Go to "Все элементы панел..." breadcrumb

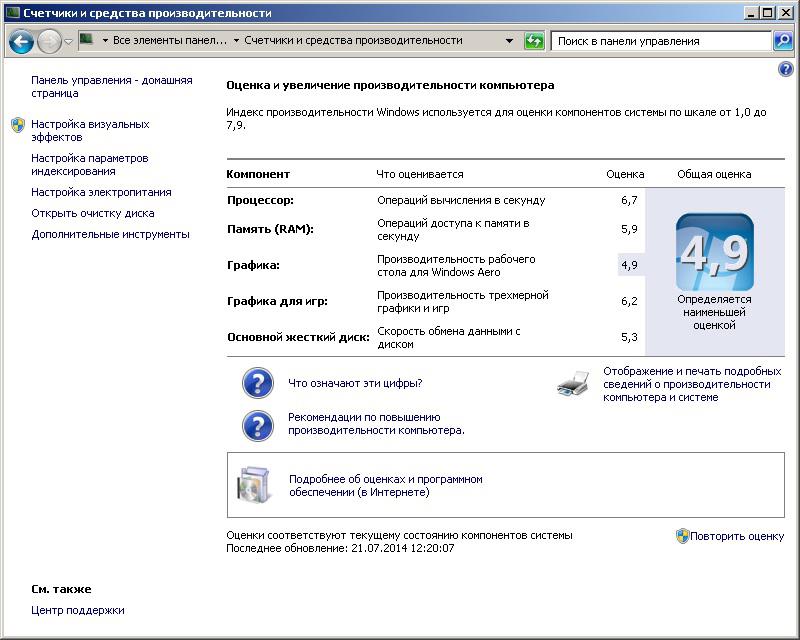click(169, 41)
